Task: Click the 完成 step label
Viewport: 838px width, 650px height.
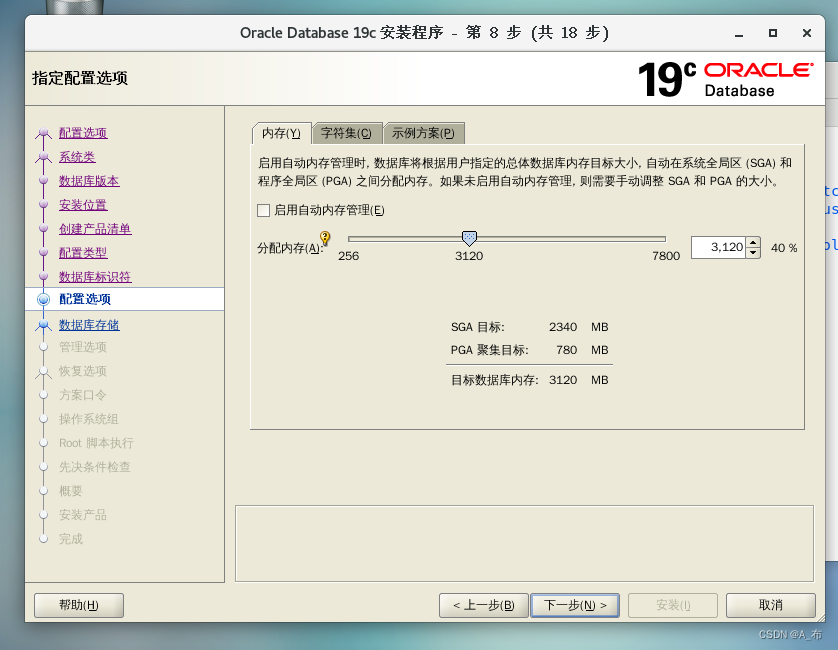Action: click(x=71, y=539)
